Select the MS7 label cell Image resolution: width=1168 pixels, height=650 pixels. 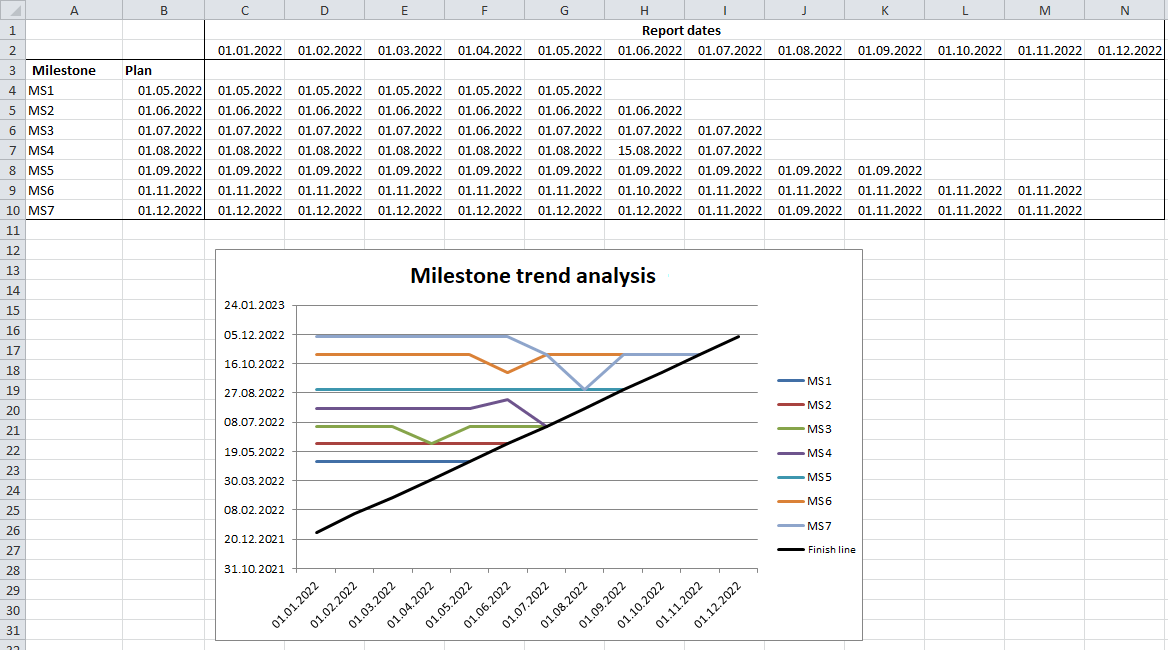74,210
